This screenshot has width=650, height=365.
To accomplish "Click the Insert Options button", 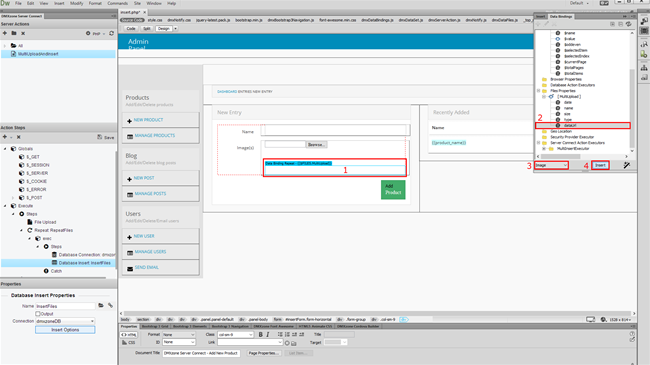I will click(x=65, y=330).
